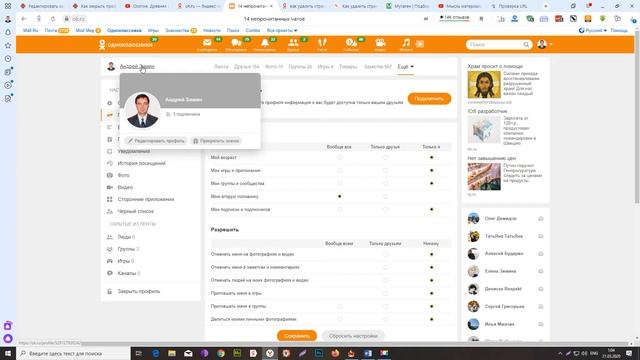The height and width of the screenshot is (360, 640).
Task: Click orange 'Подключить' button
Action: (x=429, y=99)
